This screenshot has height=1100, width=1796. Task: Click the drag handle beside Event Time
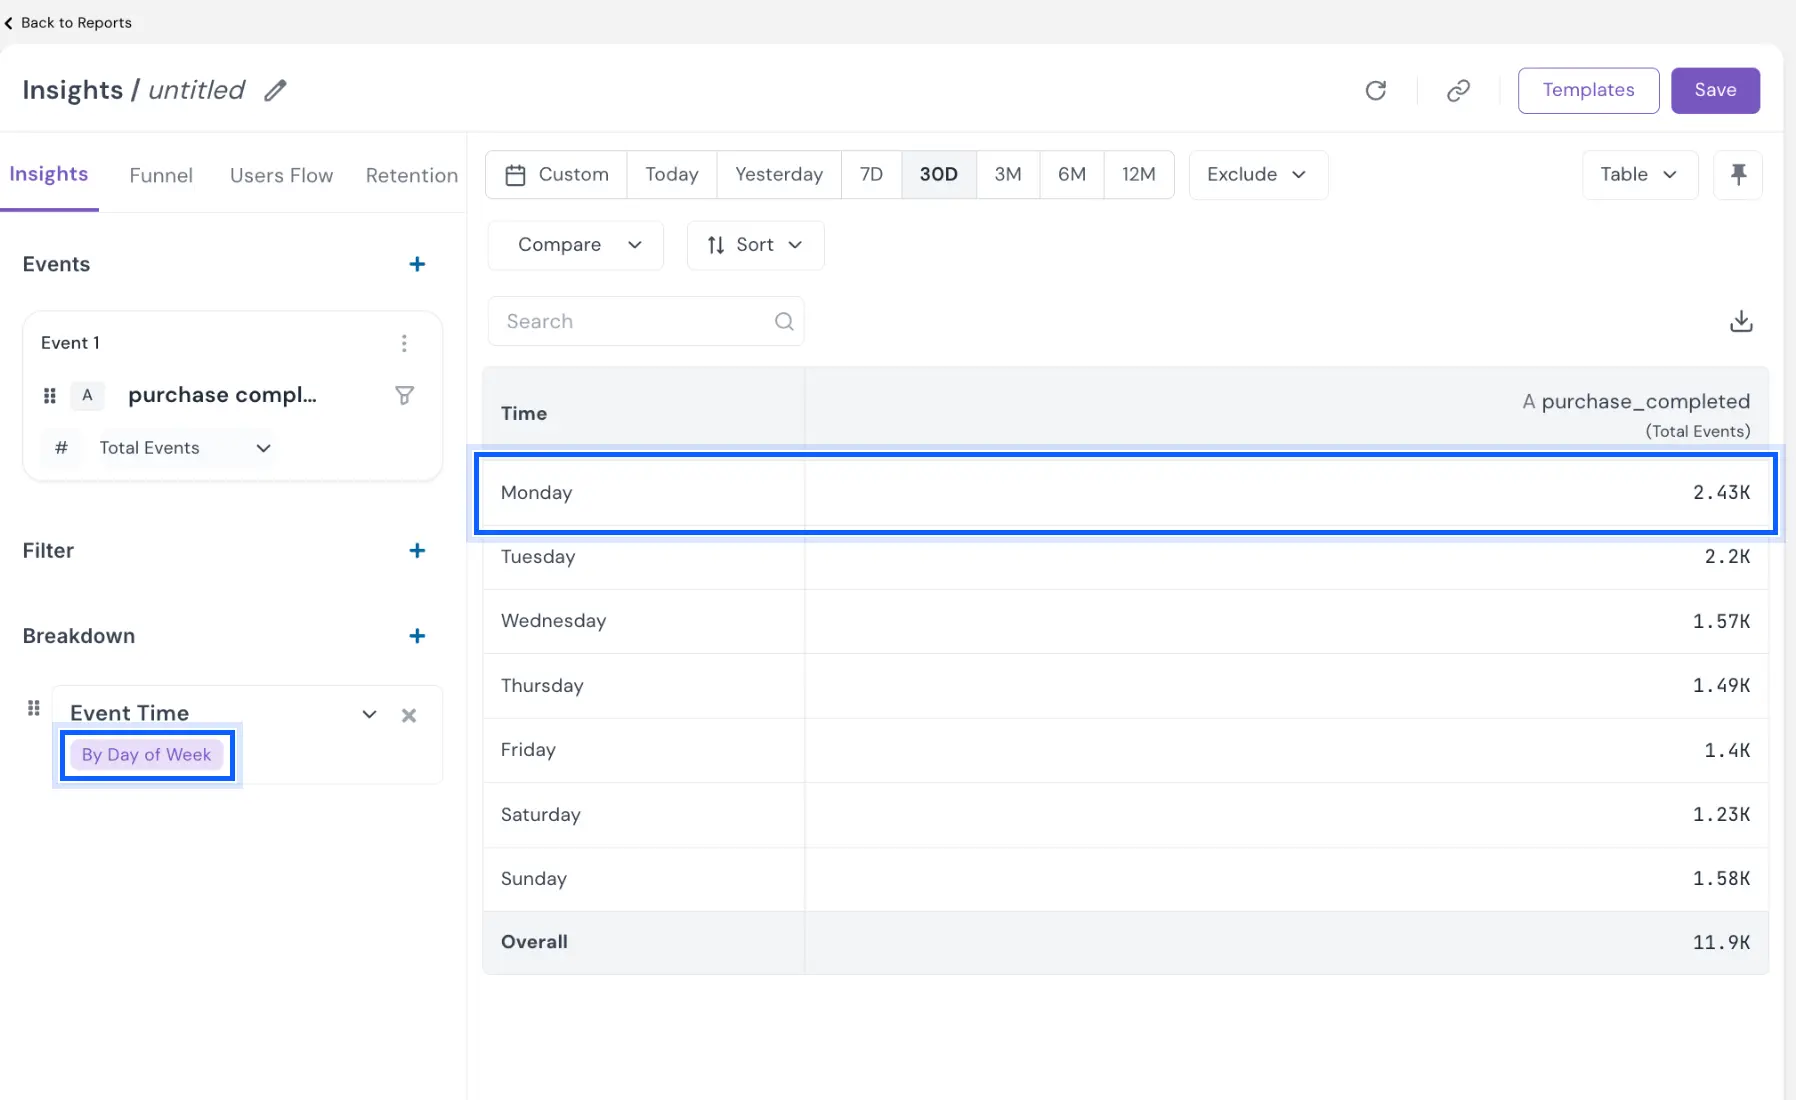pos(33,708)
